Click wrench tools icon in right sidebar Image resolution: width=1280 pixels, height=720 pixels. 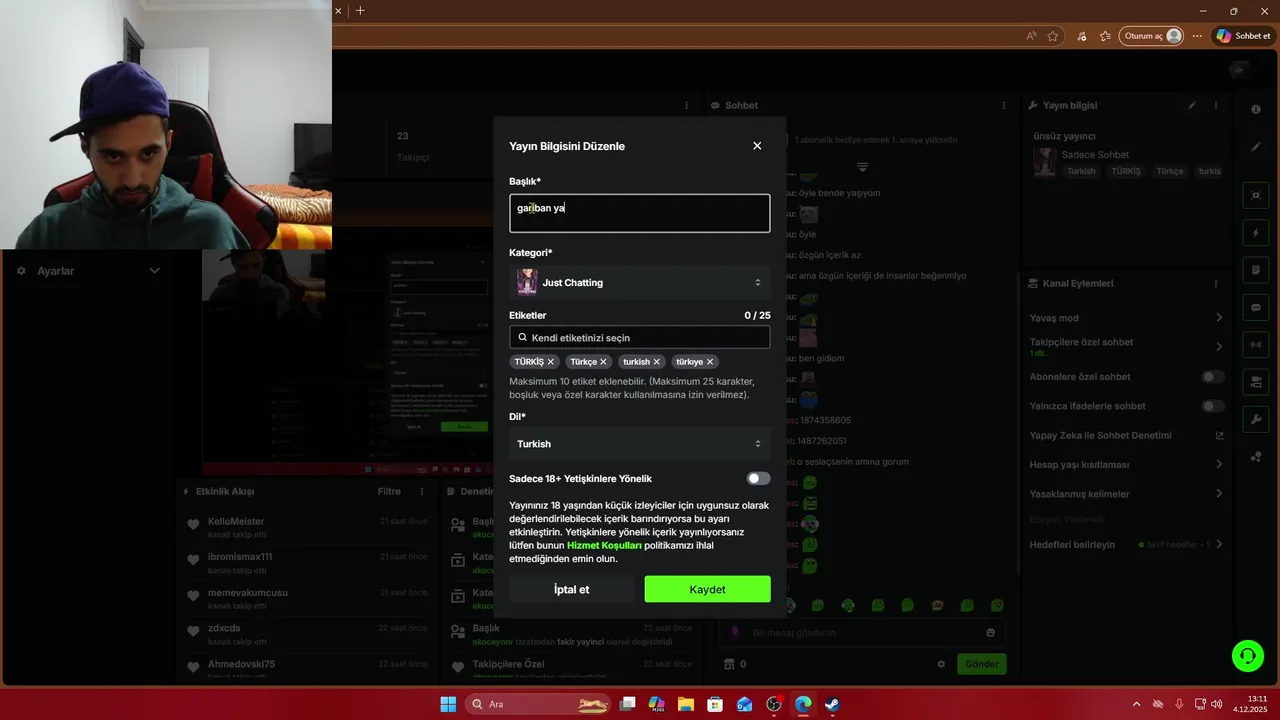(x=1256, y=420)
